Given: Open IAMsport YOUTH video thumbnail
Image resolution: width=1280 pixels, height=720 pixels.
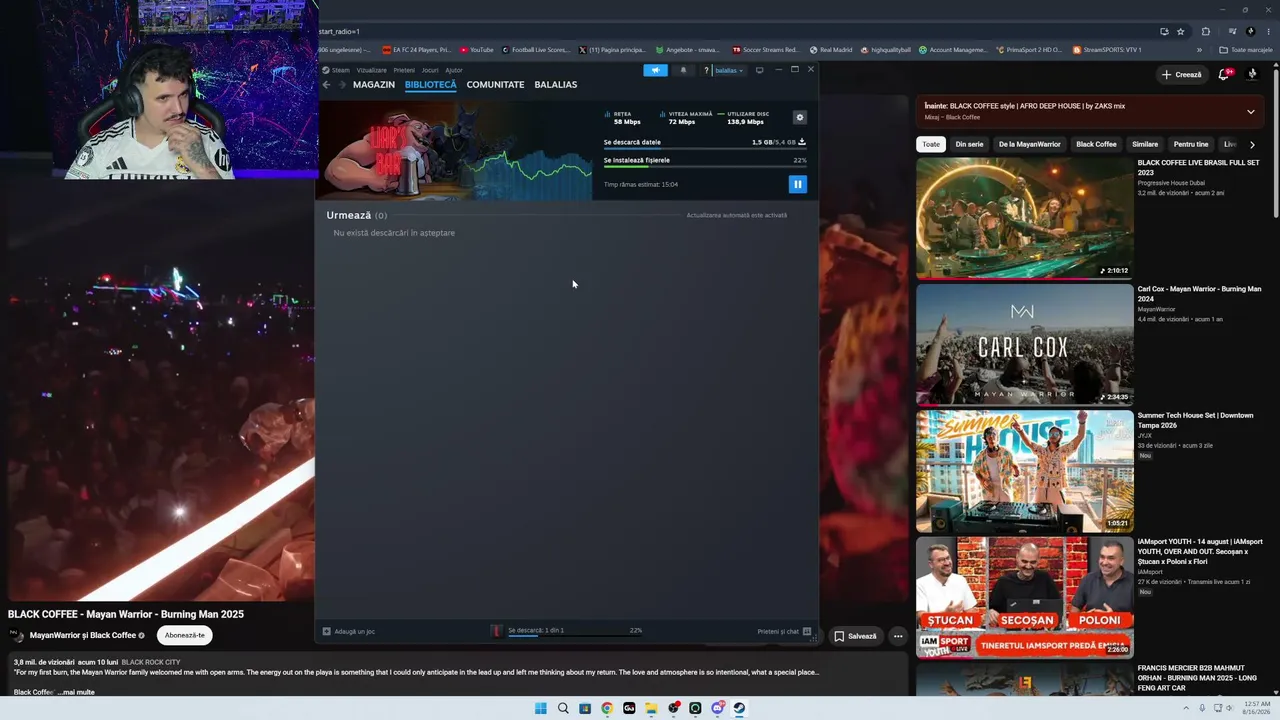Looking at the screenshot, I should (x=1025, y=598).
